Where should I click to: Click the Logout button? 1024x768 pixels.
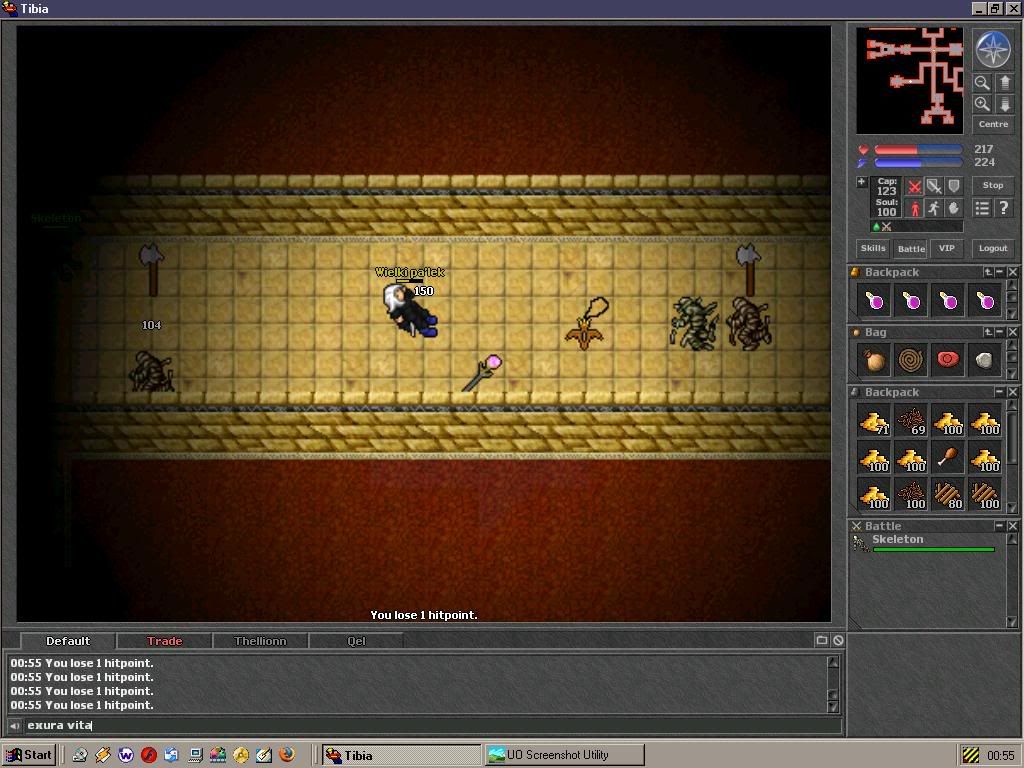pos(993,248)
